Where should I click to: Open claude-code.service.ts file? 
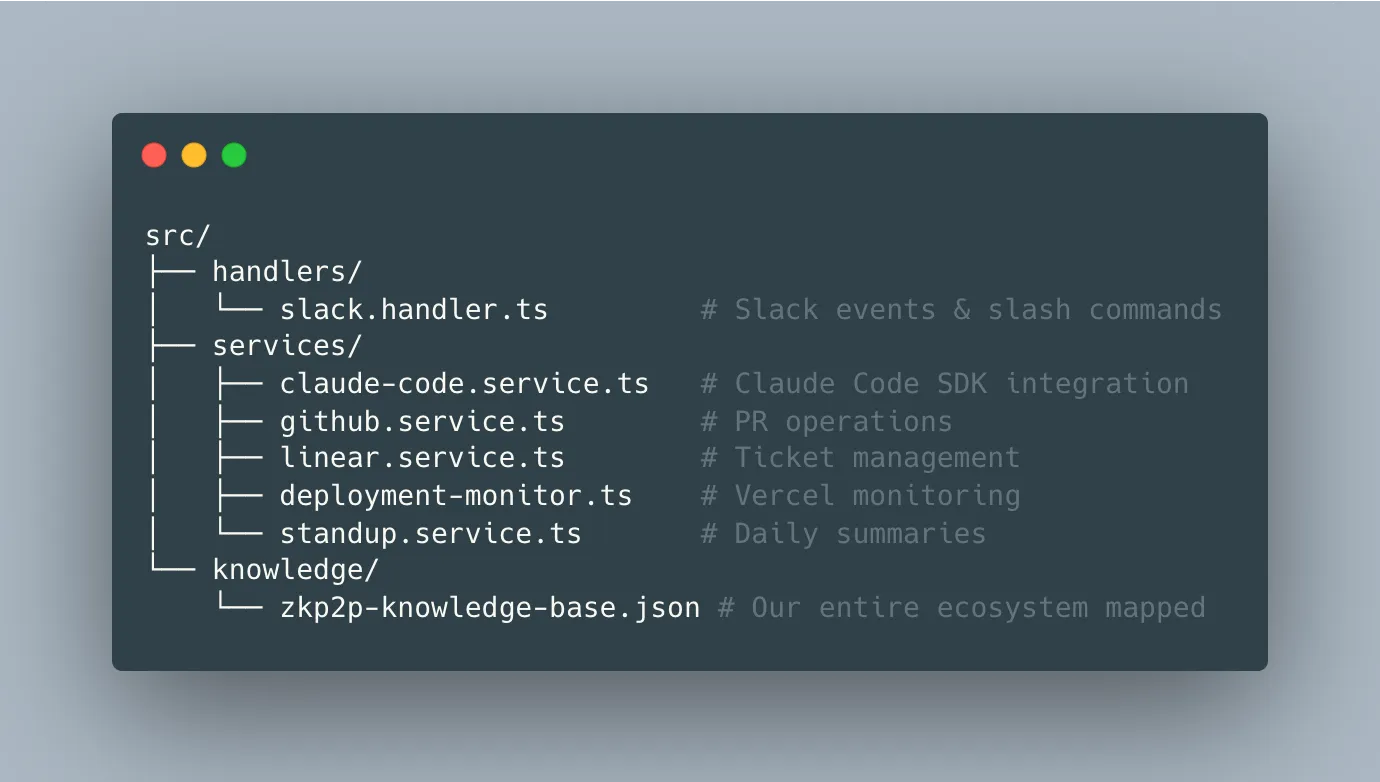pos(464,384)
